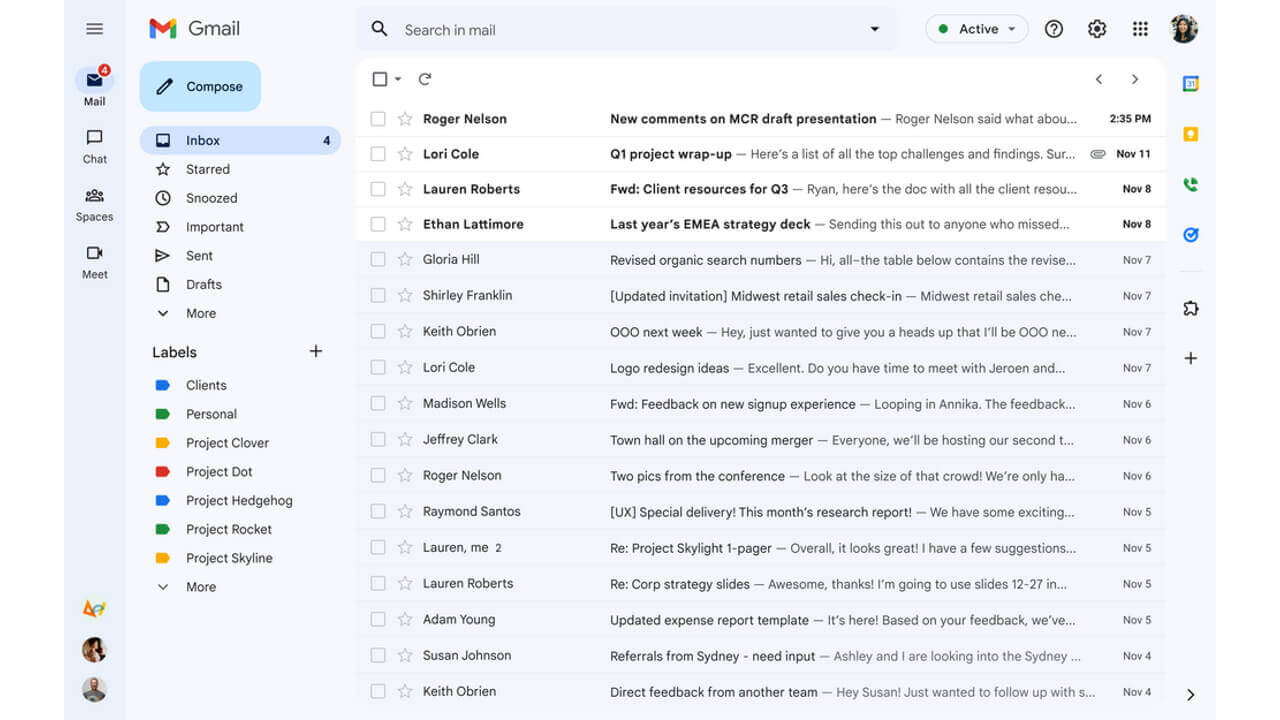Open the Google apps grid

tap(1140, 29)
